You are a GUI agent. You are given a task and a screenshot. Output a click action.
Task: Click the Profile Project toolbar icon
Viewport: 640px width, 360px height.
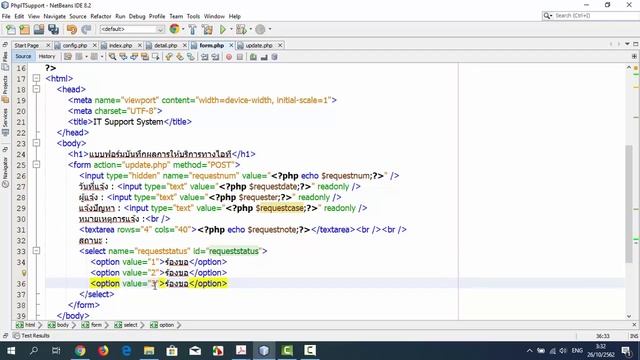click(260, 29)
